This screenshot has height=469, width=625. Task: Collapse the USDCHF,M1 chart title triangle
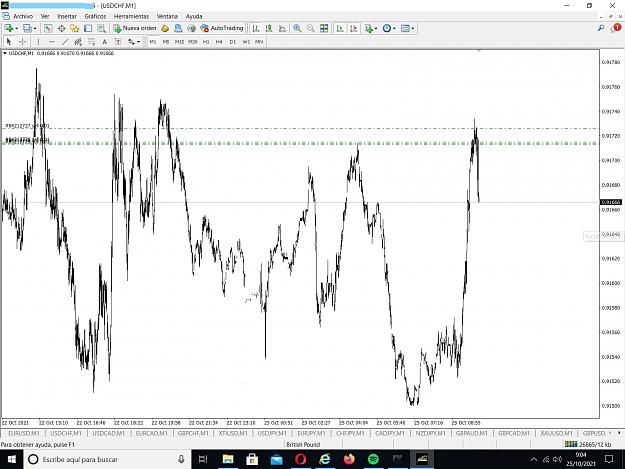[5, 53]
